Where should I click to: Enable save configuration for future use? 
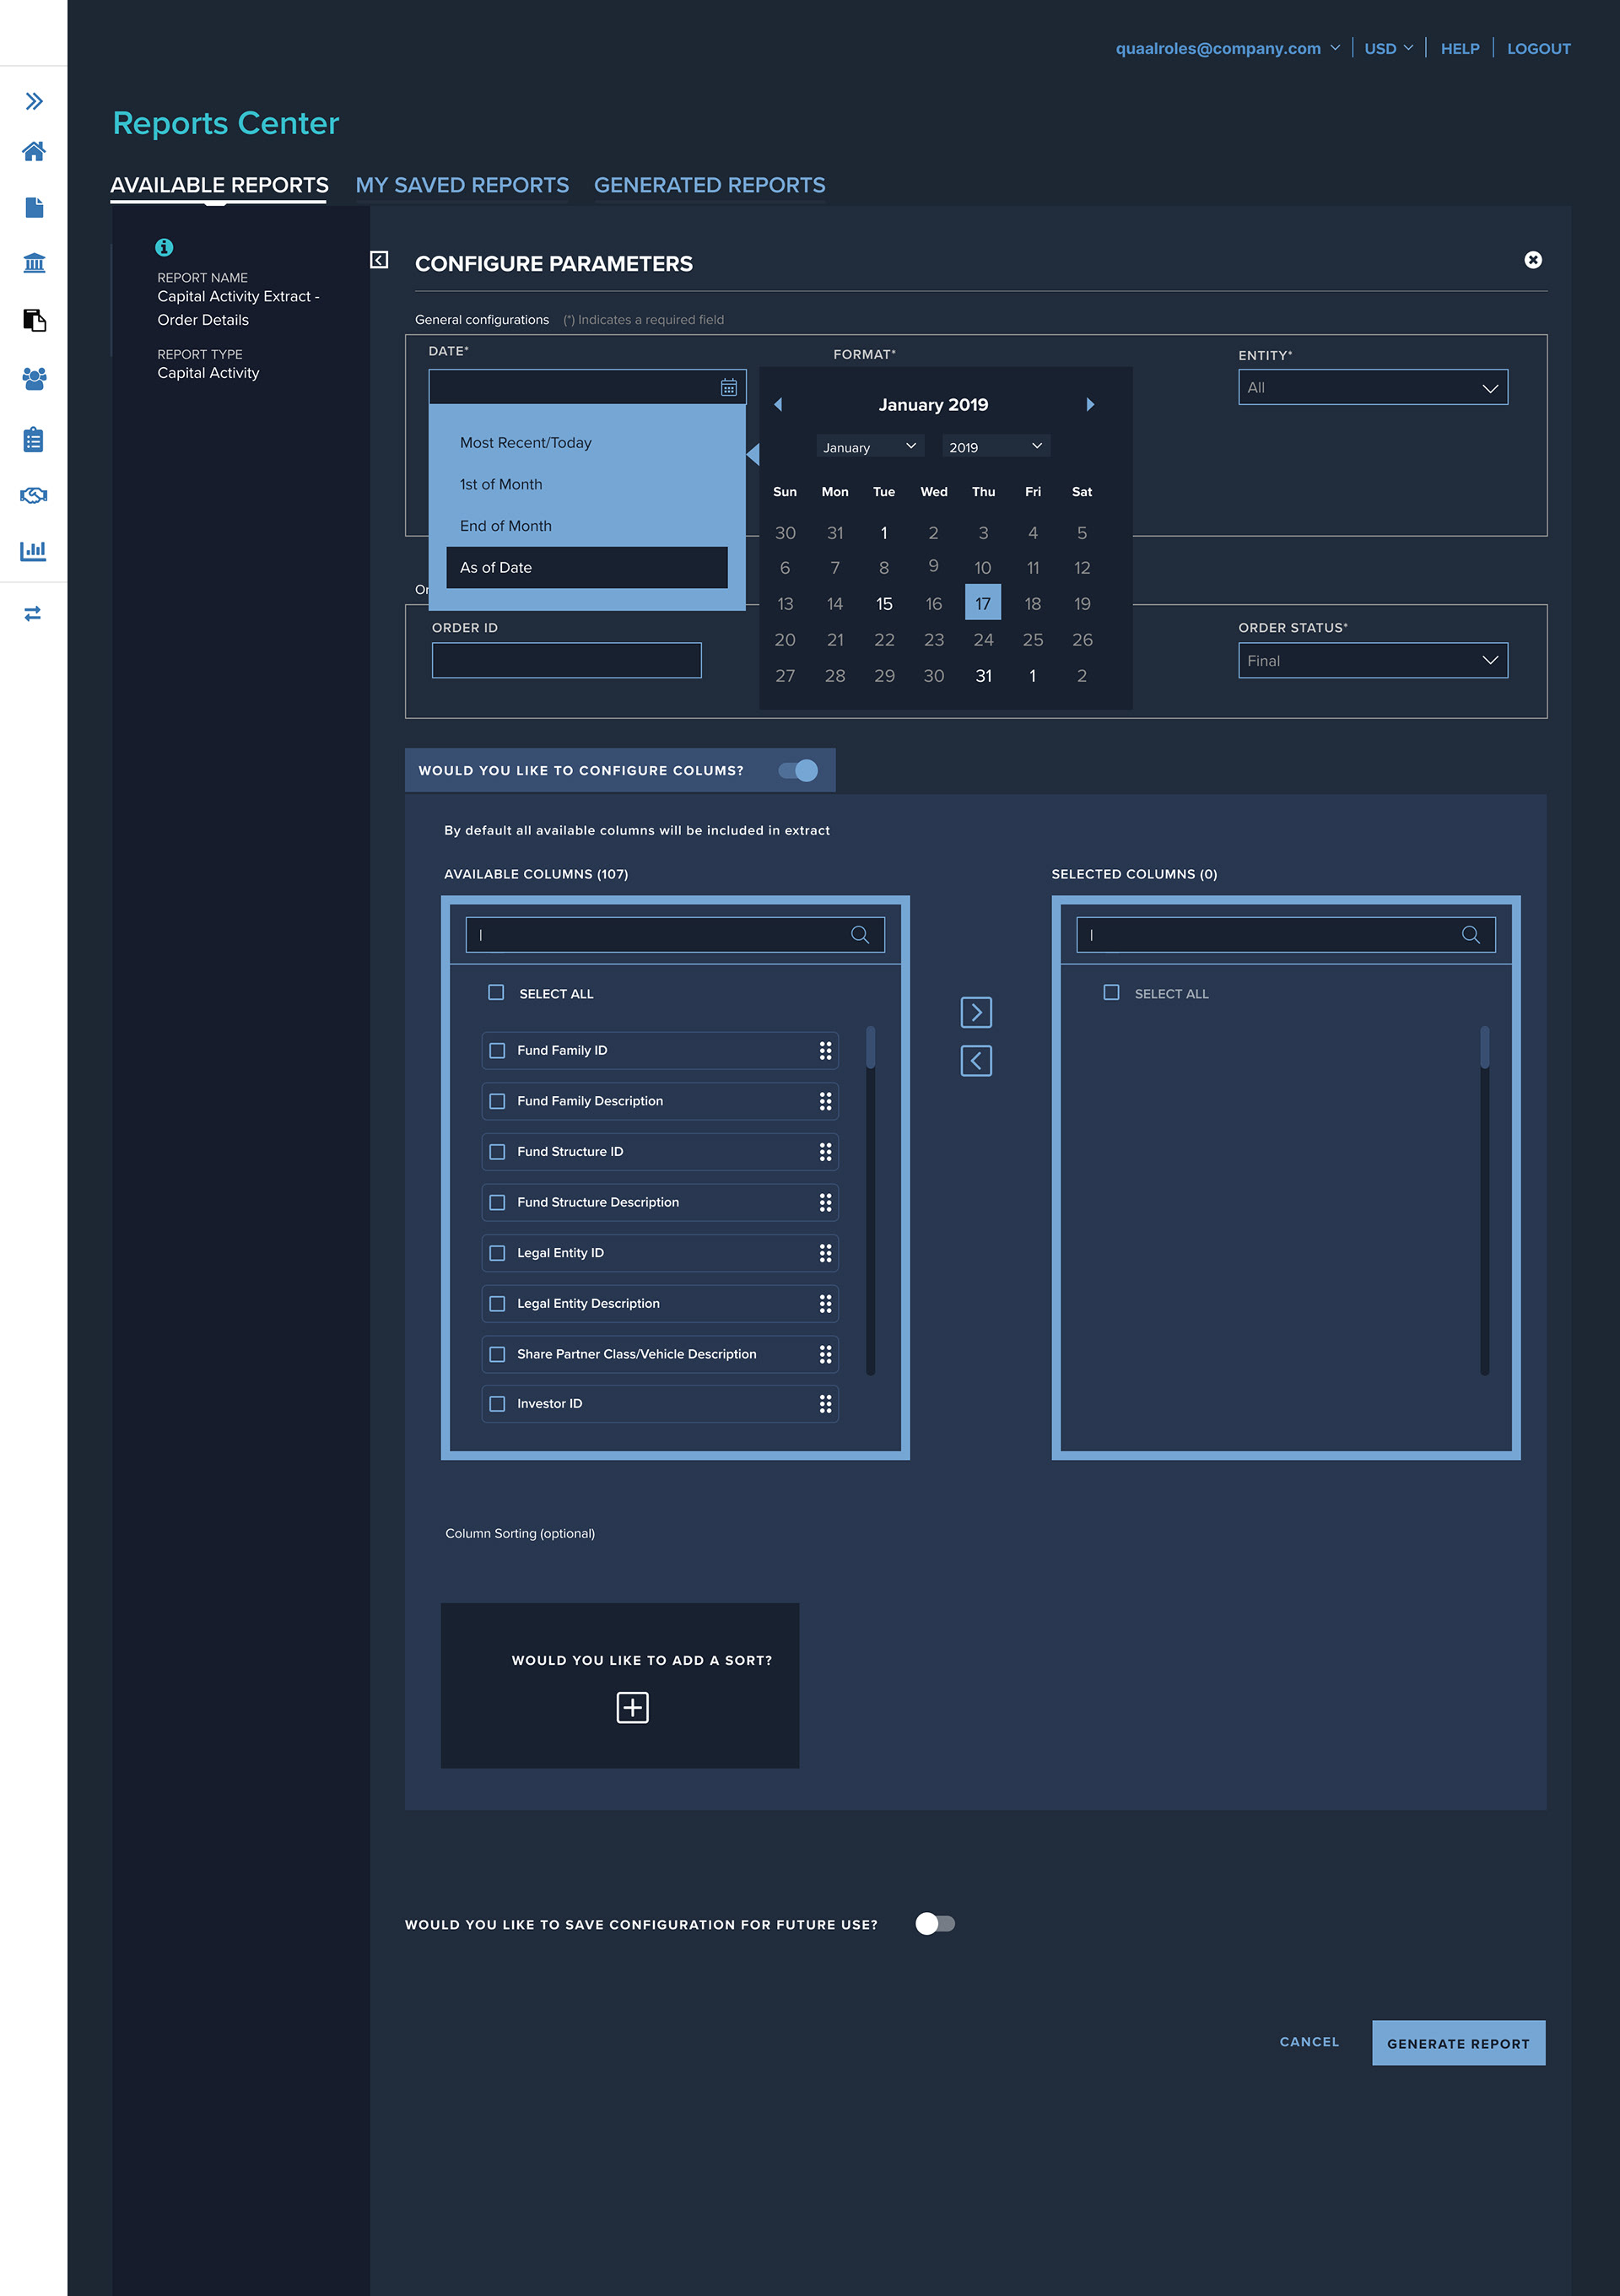coord(935,1924)
